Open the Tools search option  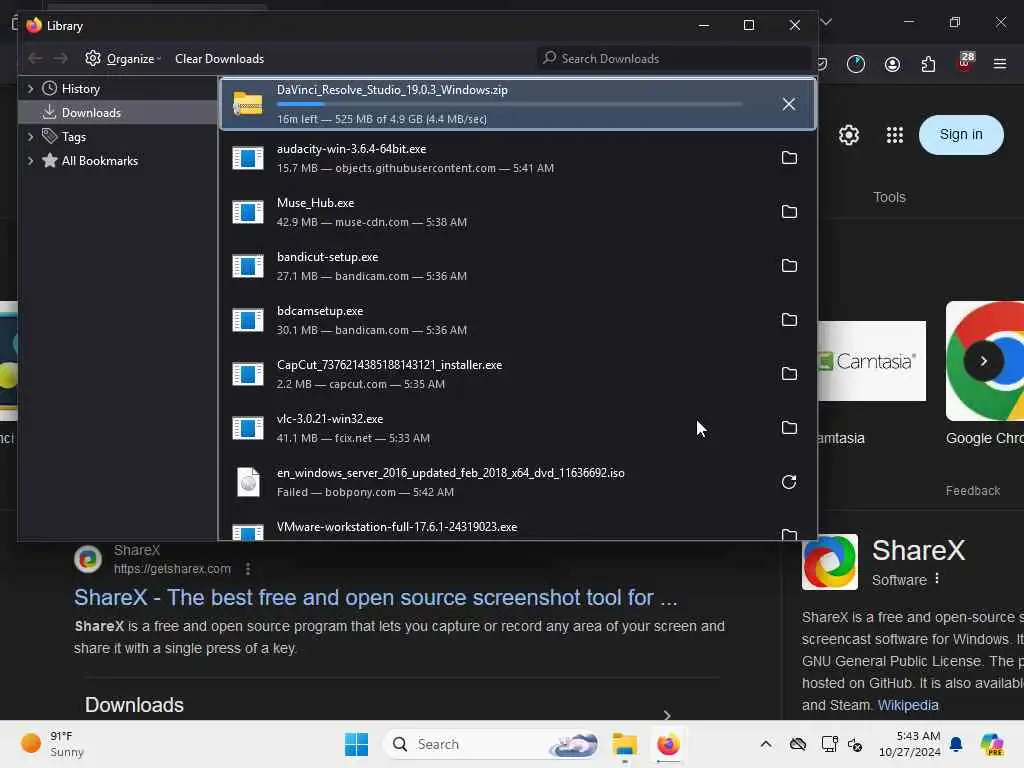889,197
